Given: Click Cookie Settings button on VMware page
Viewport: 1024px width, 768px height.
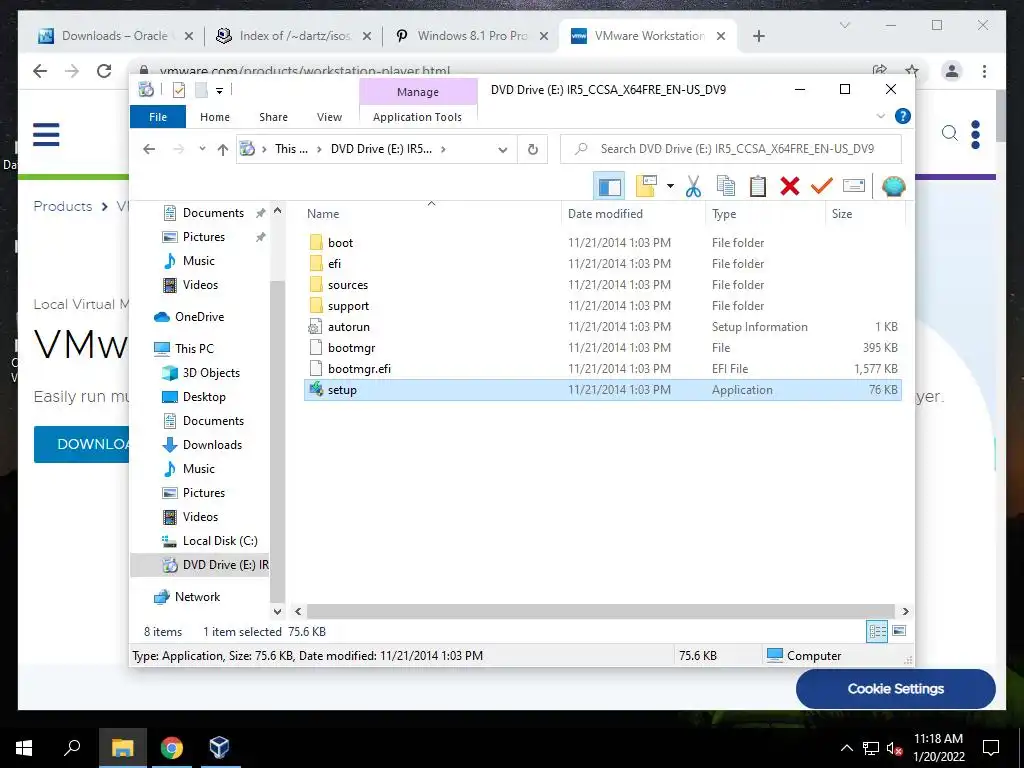Looking at the screenshot, I should (895, 688).
